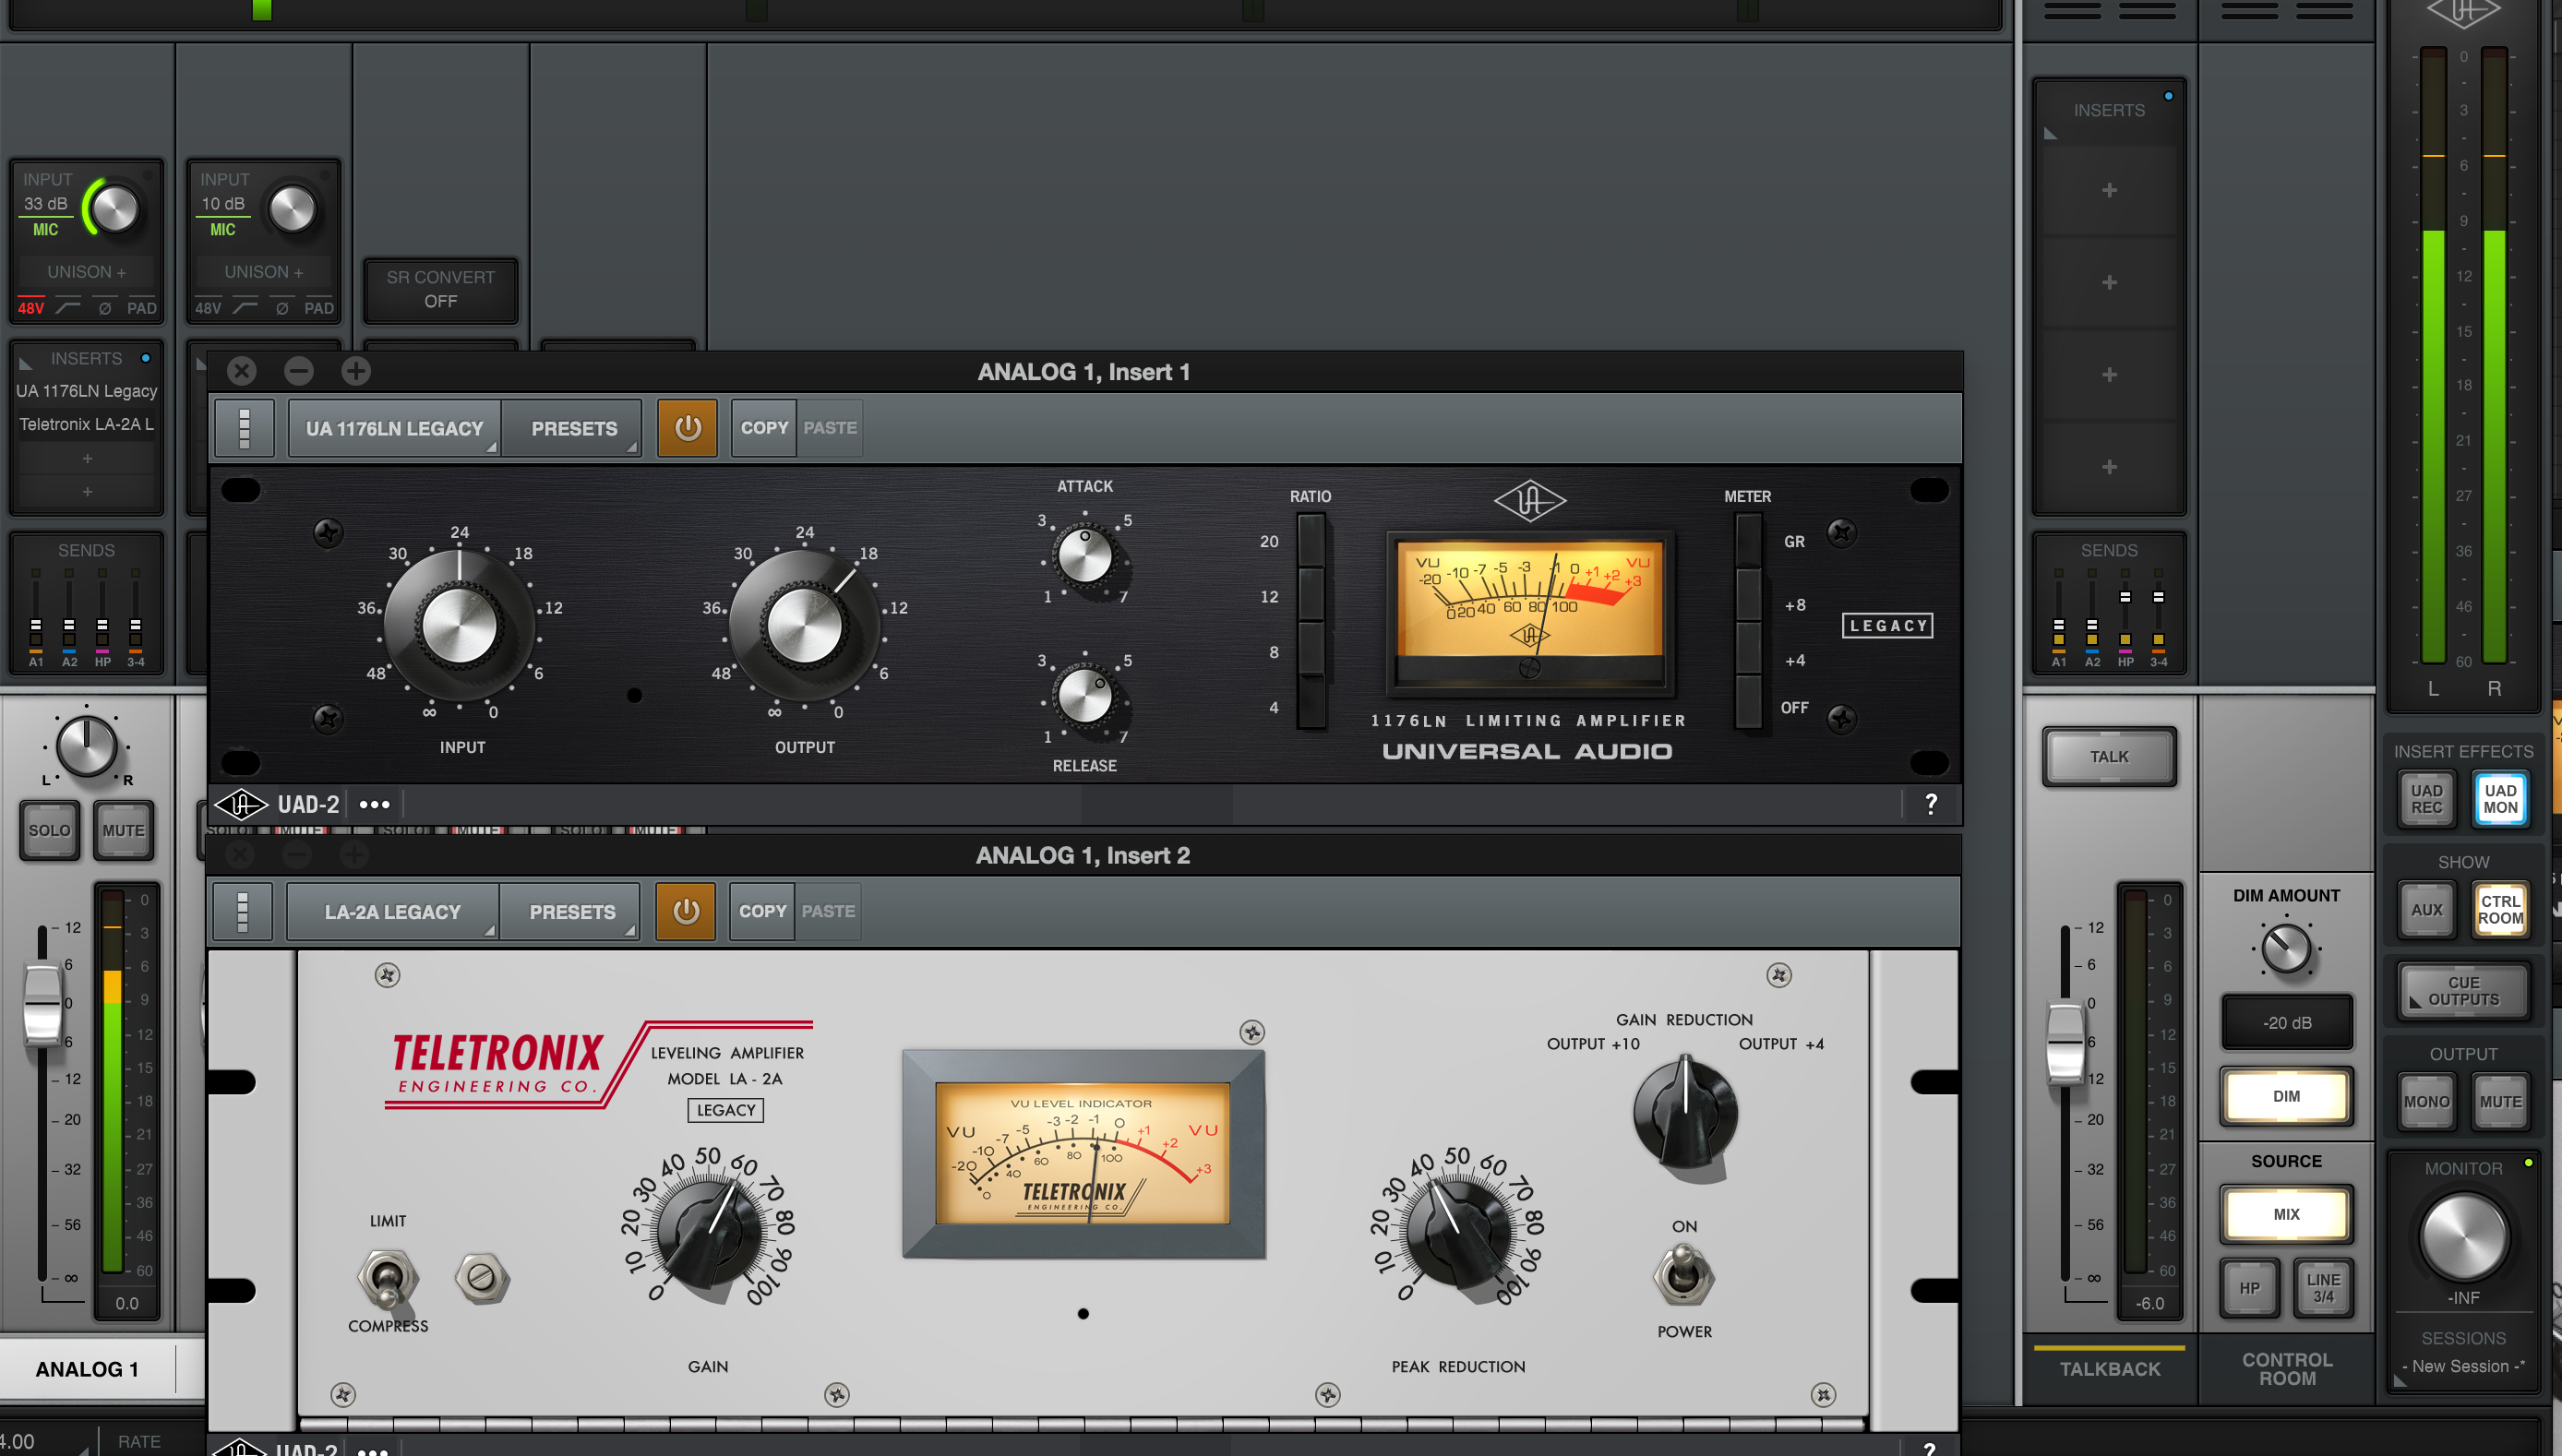Toggle power on the UA 1176LN Legacy plugin

pyautogui.click(x=687, y=428)
